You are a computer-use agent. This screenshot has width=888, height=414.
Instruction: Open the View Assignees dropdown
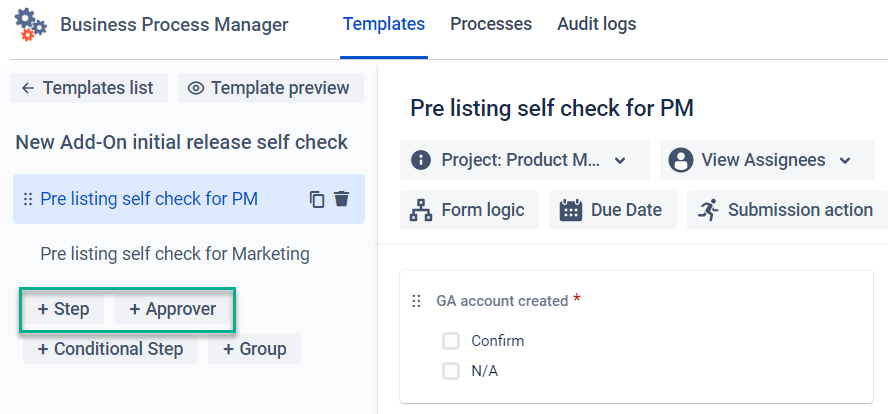766,160
